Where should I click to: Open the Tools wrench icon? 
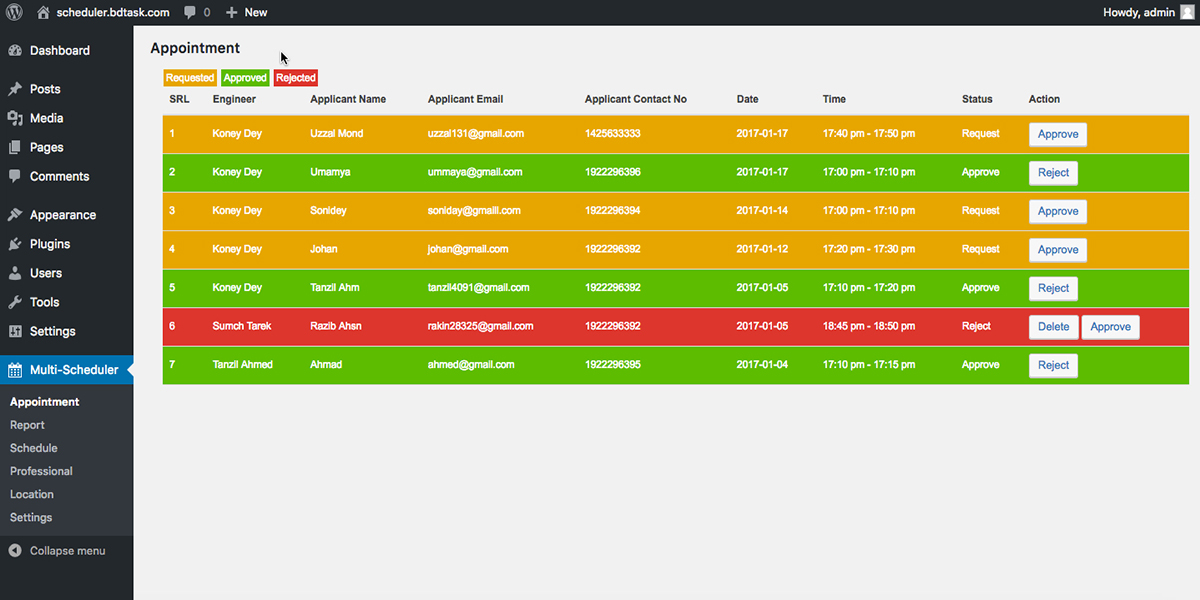[15, 302]
